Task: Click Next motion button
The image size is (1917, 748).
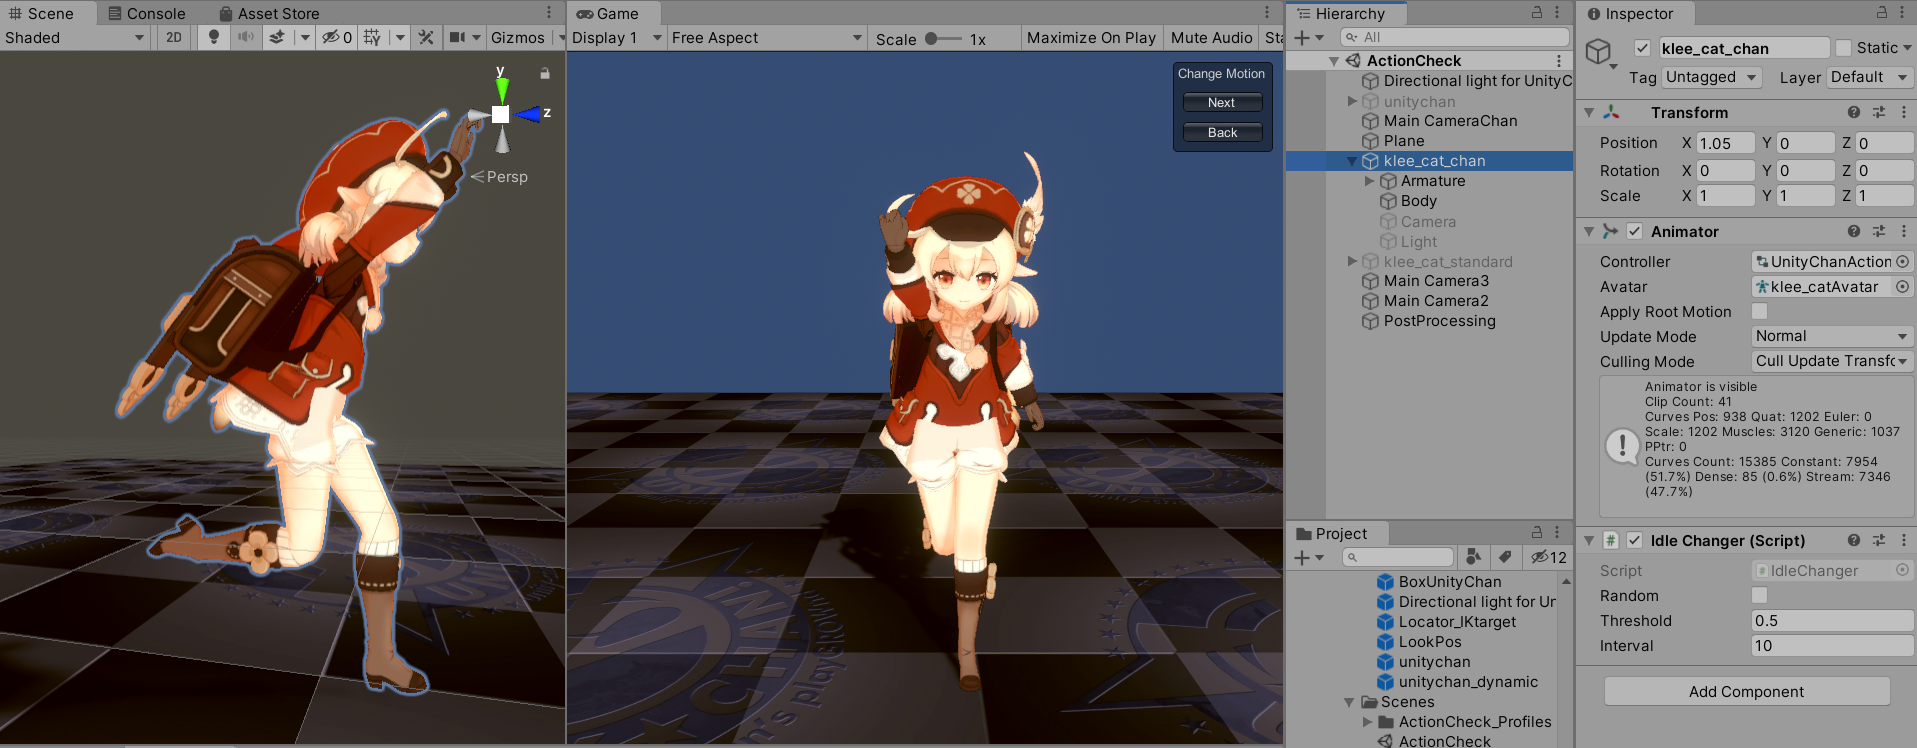Action: coord(1222,102)
